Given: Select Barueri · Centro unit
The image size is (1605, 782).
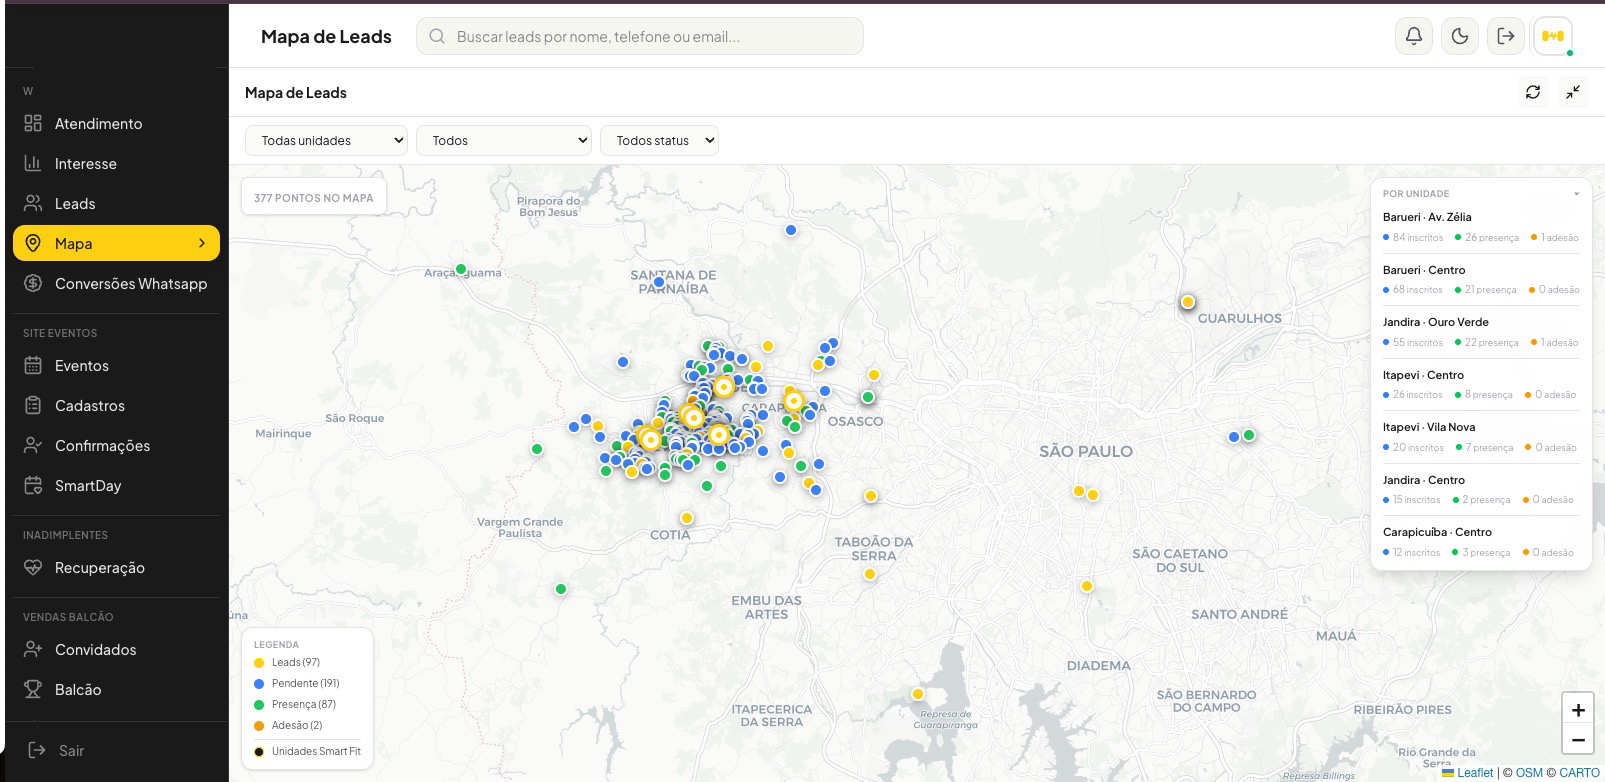Looking at the screenshot, I should (x=1481, y=280).
